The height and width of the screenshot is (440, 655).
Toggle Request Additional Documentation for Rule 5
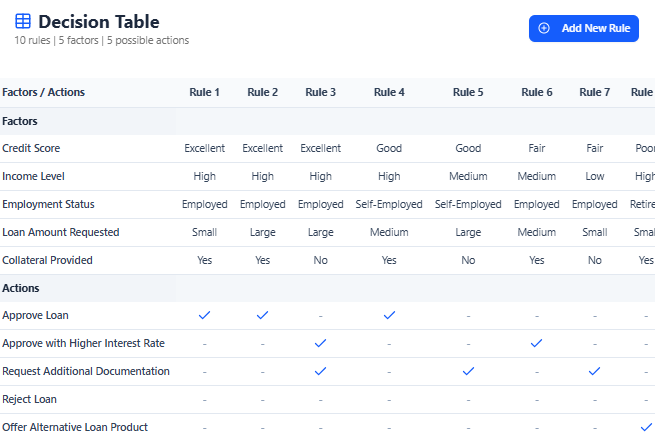click(x=468, y=371)
